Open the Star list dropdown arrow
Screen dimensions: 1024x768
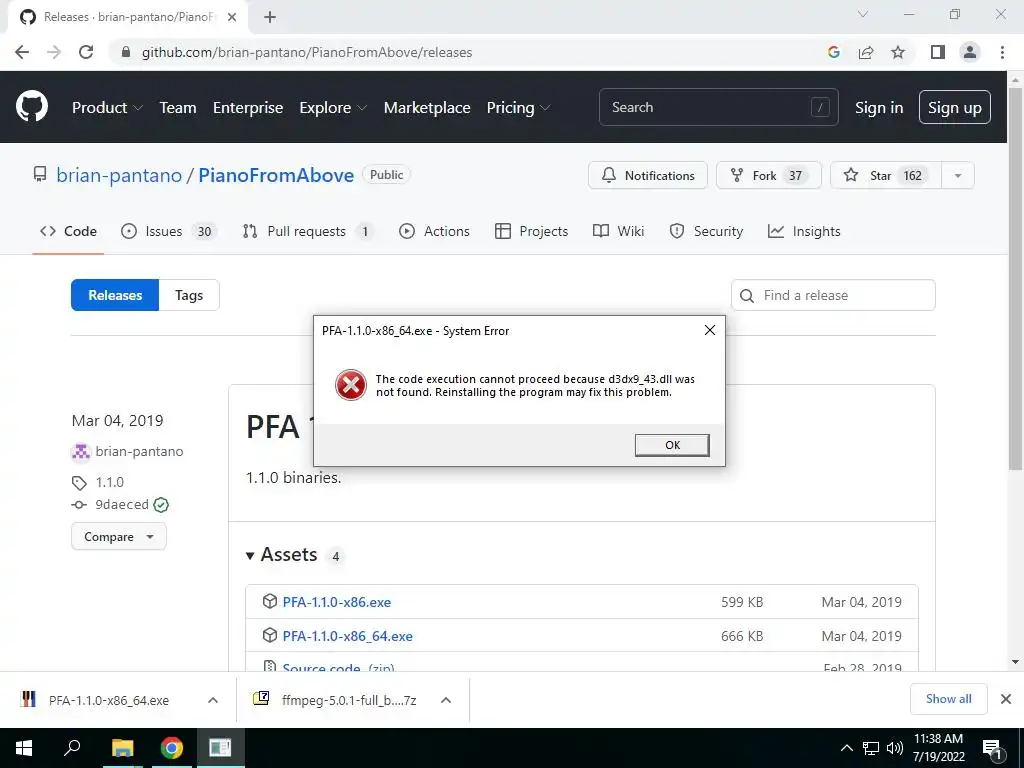[x=957, y=175]
